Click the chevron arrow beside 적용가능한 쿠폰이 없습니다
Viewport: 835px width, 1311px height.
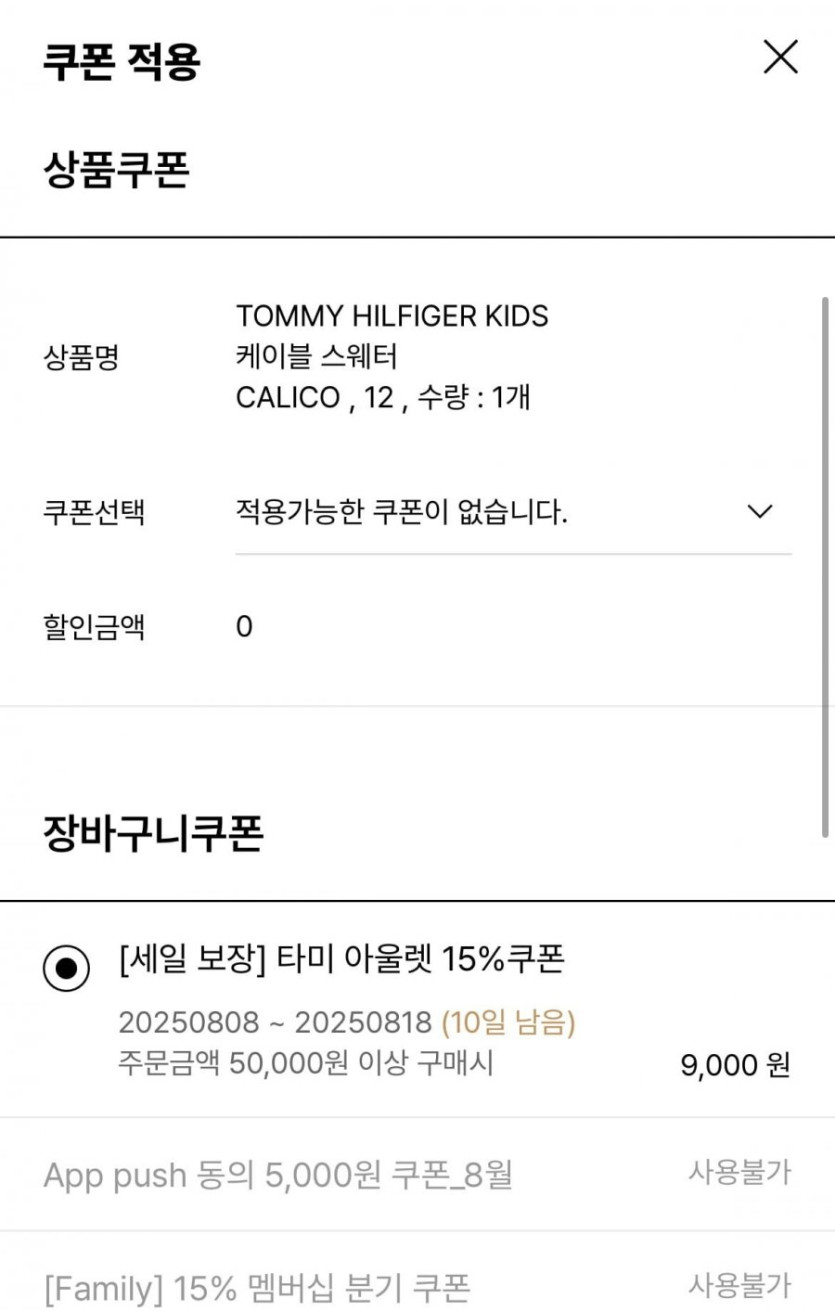[x=760, y=512]
